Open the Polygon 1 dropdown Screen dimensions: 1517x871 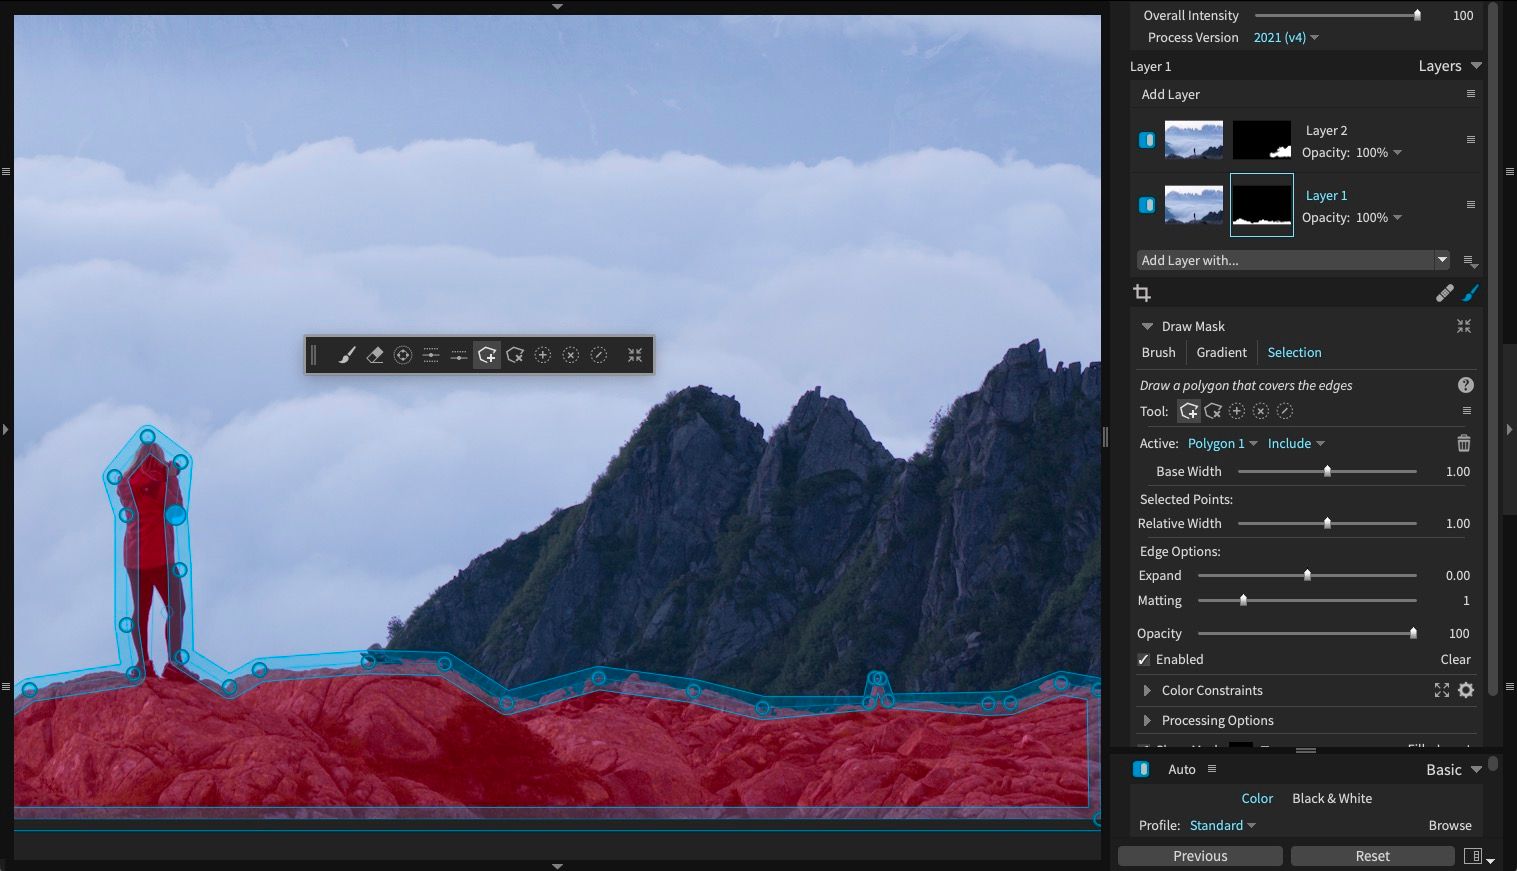pos(1221,443)
